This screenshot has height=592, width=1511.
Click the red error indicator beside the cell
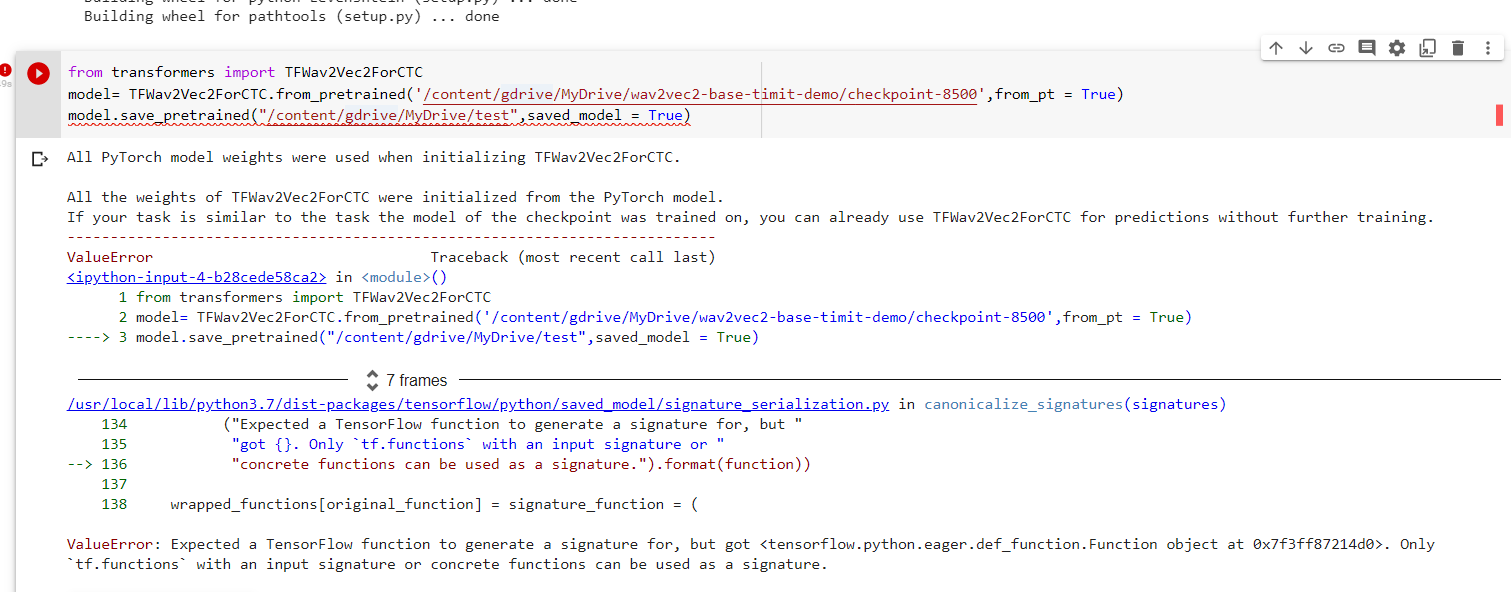pos(7,70)
